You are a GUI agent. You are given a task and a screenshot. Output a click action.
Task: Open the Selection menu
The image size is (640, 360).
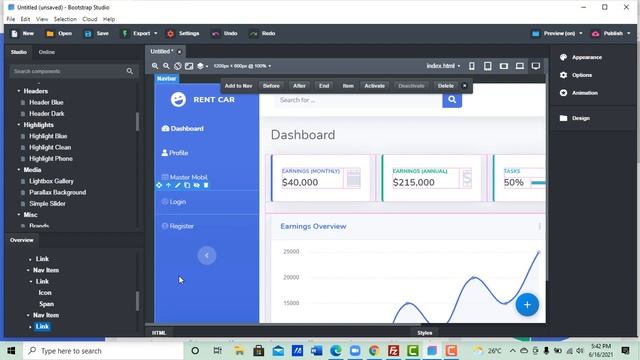[x=65, y=19]
